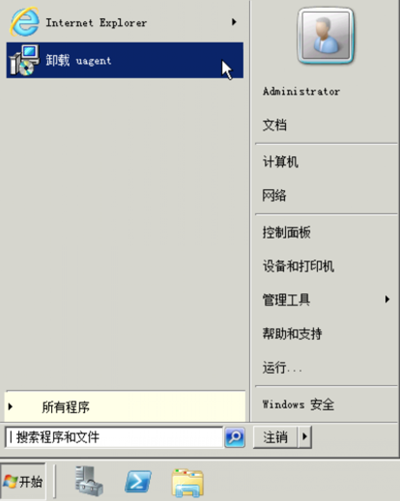Click the Administrator user avatar picture
Viewport: 400px width, 501px height.
326,36
